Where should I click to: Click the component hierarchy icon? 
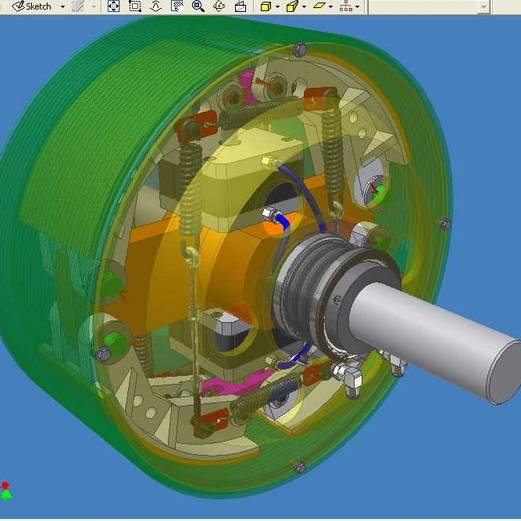point(346,6)
